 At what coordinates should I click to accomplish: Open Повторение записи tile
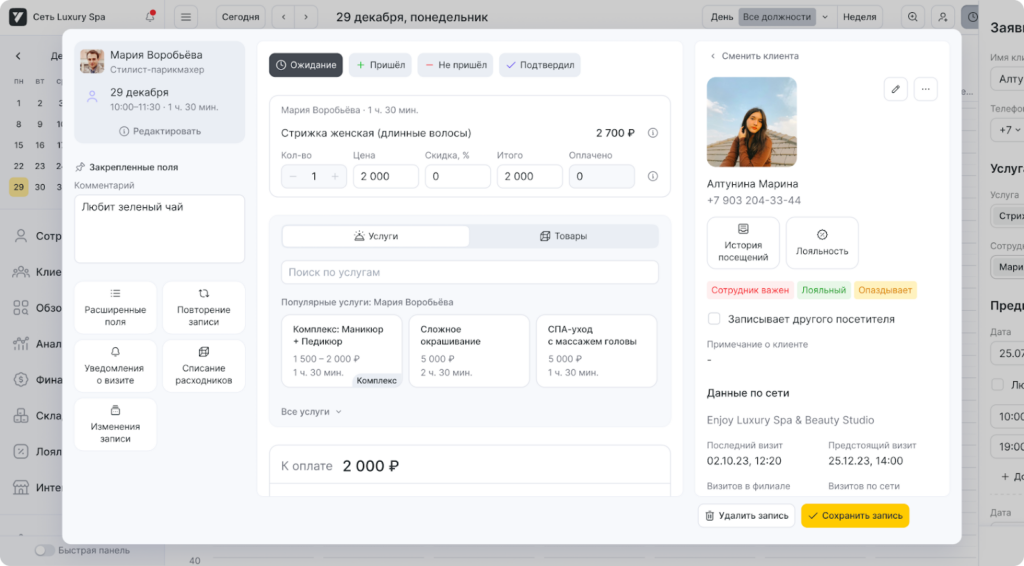click(x=204, y=308)
